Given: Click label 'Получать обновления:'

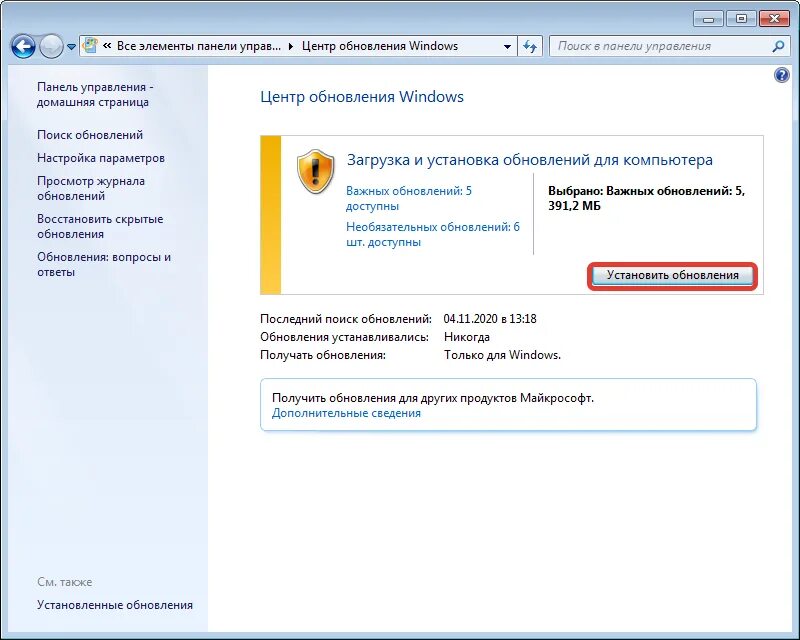Looking at the screenshot, I should [x=323, y=355].
